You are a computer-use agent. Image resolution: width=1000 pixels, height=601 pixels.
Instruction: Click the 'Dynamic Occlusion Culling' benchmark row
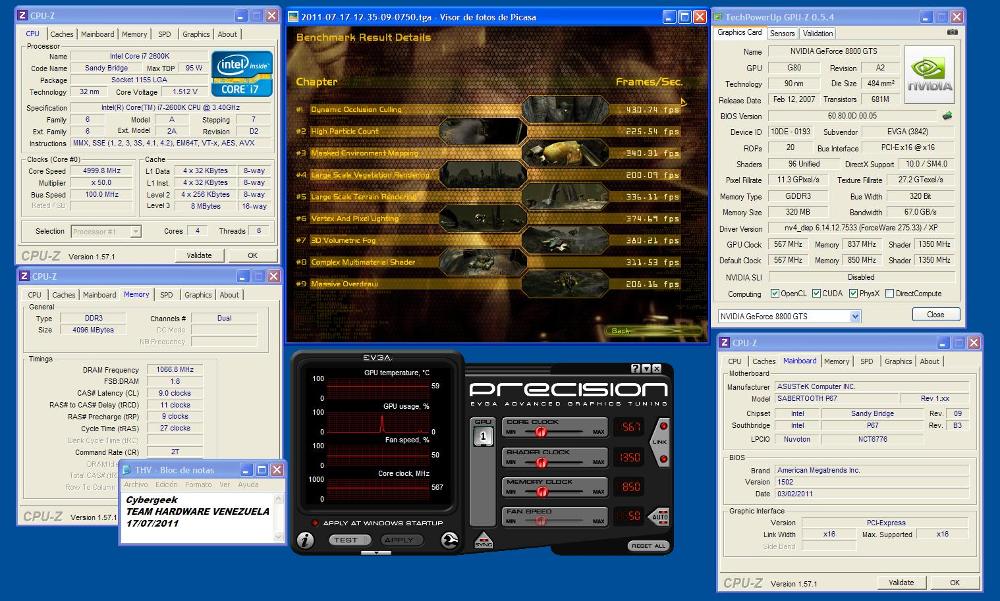488,110
